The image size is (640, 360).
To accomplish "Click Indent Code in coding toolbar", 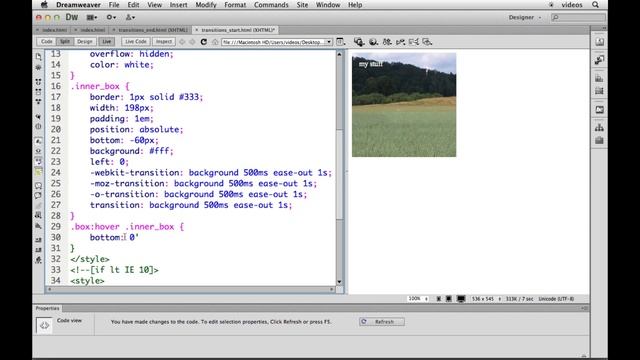I will point(38,240).
